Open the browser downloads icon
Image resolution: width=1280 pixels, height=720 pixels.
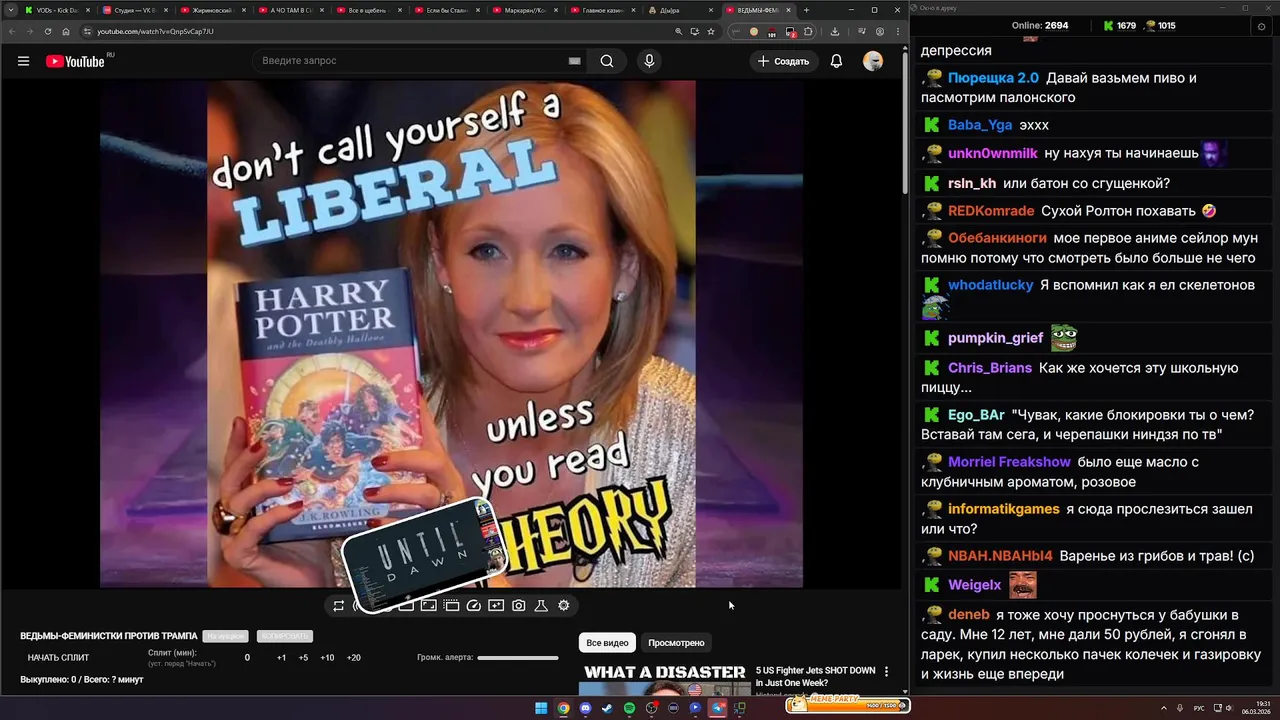point(835,31)
